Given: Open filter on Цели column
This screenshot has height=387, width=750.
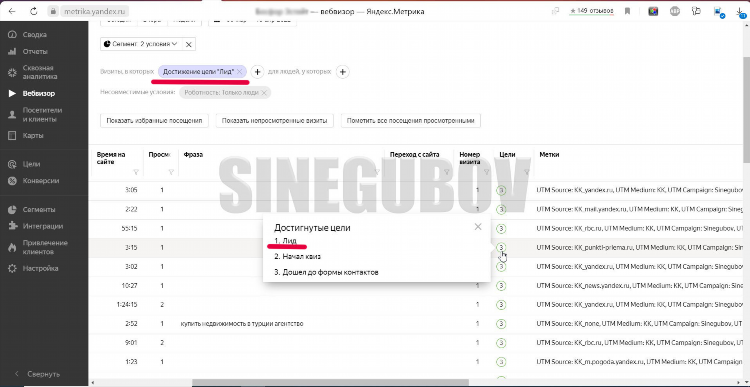Looking at the screenshot, I should 527,172.
